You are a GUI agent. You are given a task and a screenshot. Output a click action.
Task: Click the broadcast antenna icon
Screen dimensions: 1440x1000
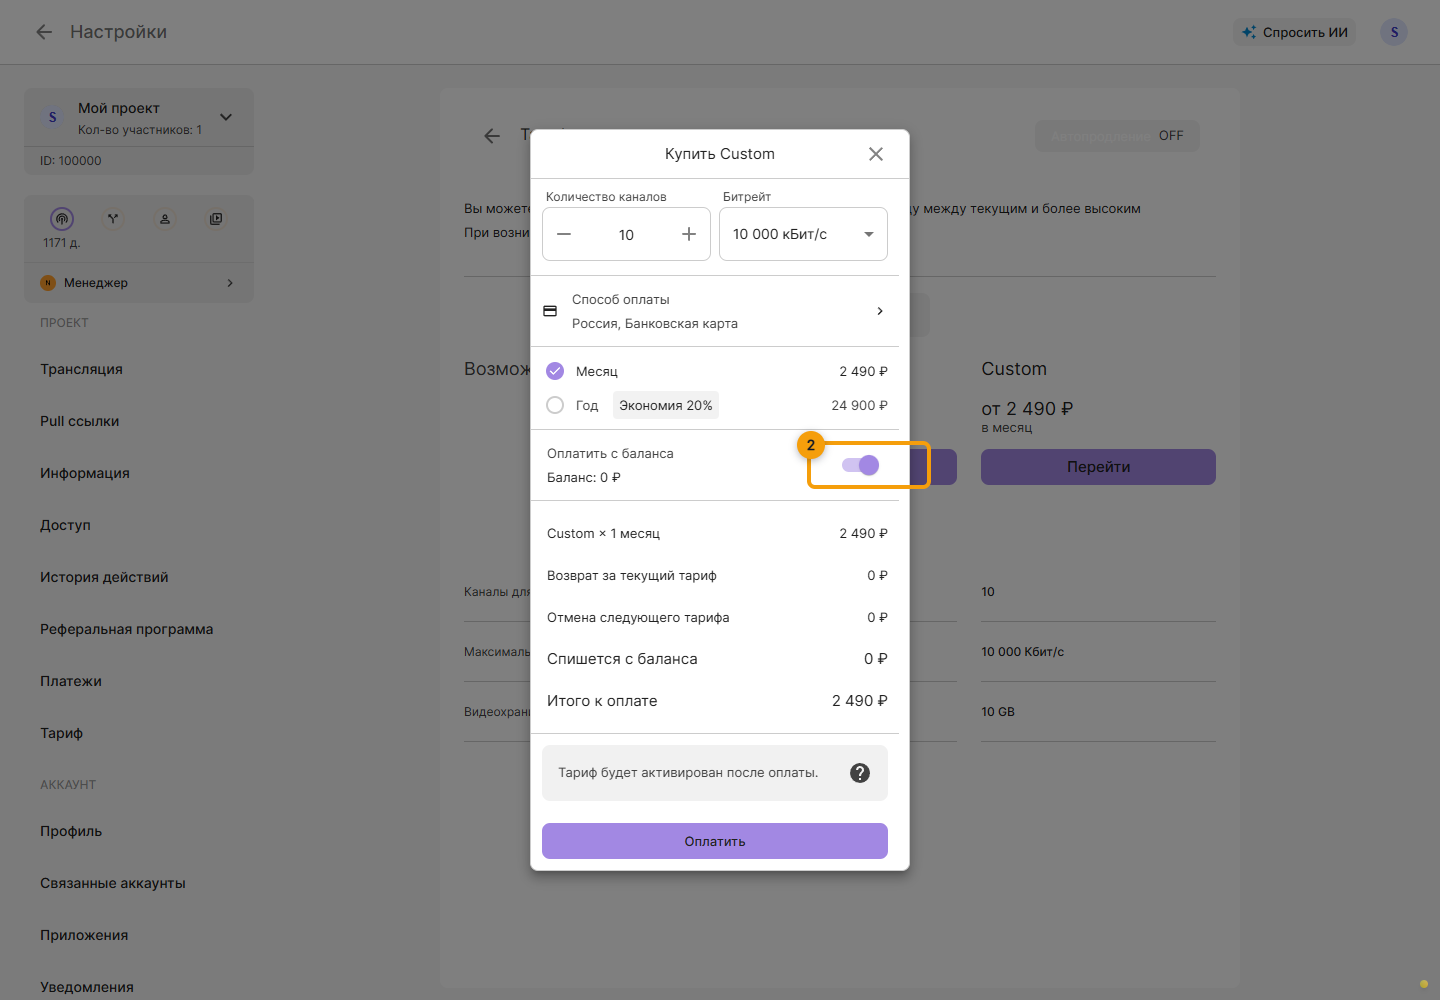pyautogui.click(x=62, y=218)
